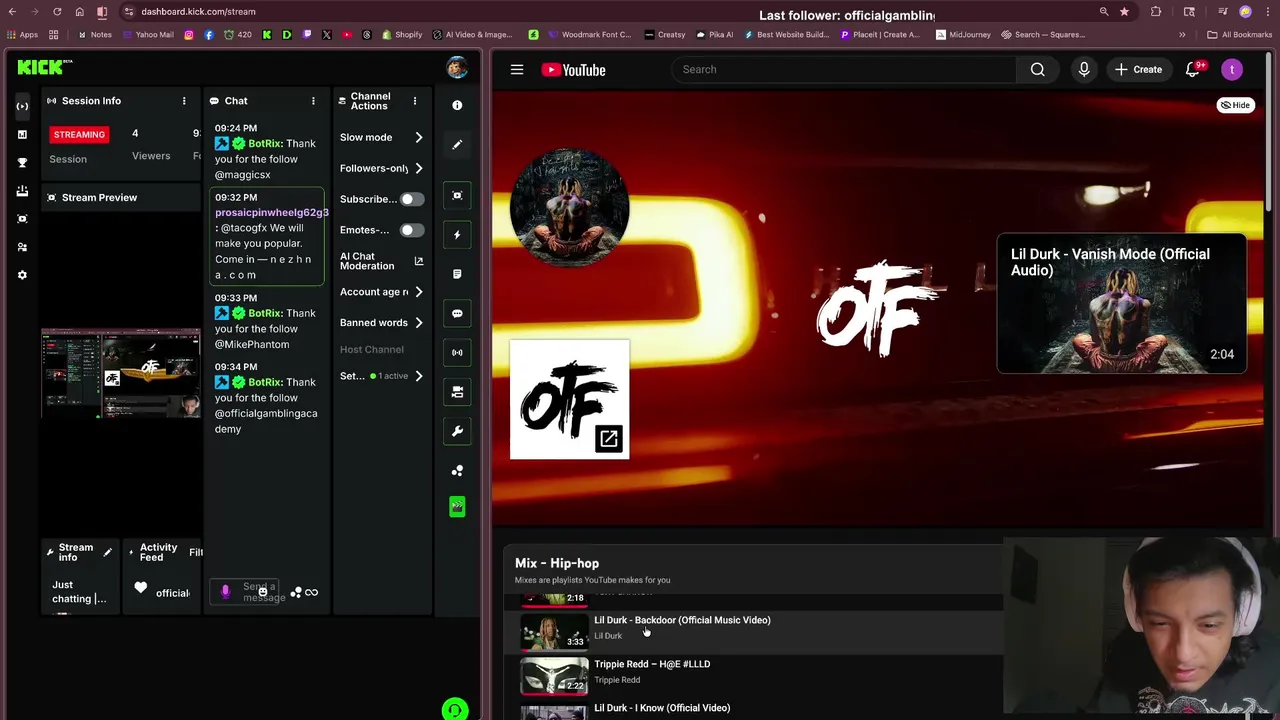Open the community icon in the Kick sidebar

point(22,247)
